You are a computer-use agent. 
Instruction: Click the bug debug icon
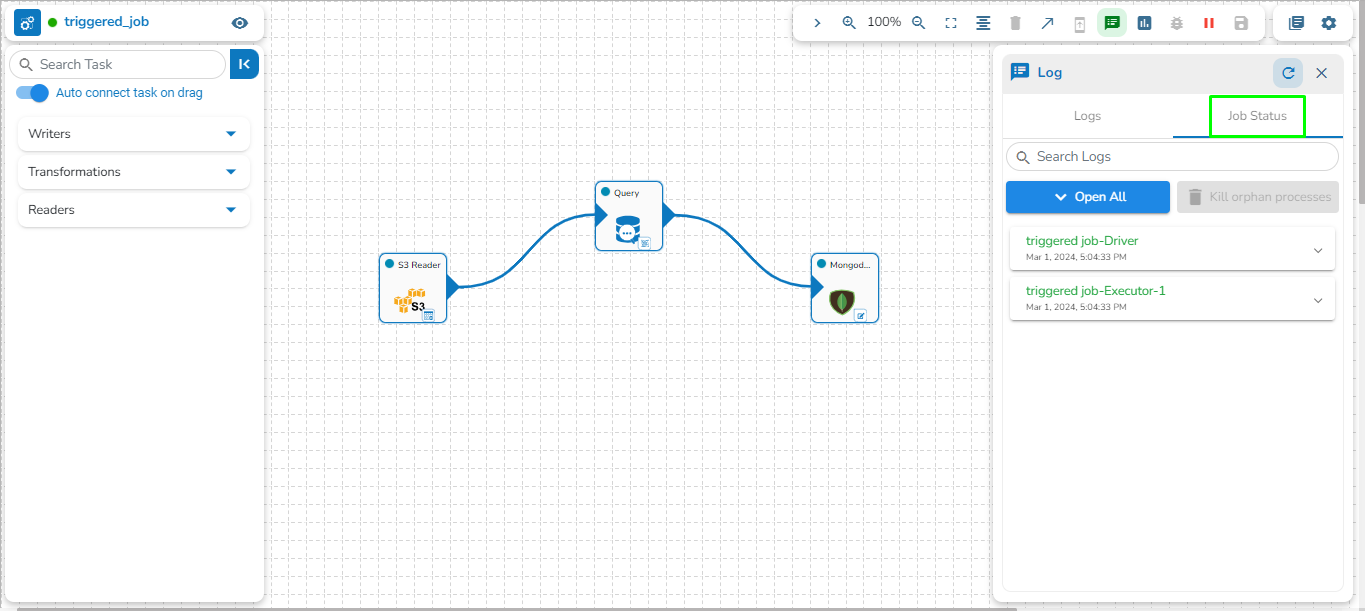click(1176, 23)
